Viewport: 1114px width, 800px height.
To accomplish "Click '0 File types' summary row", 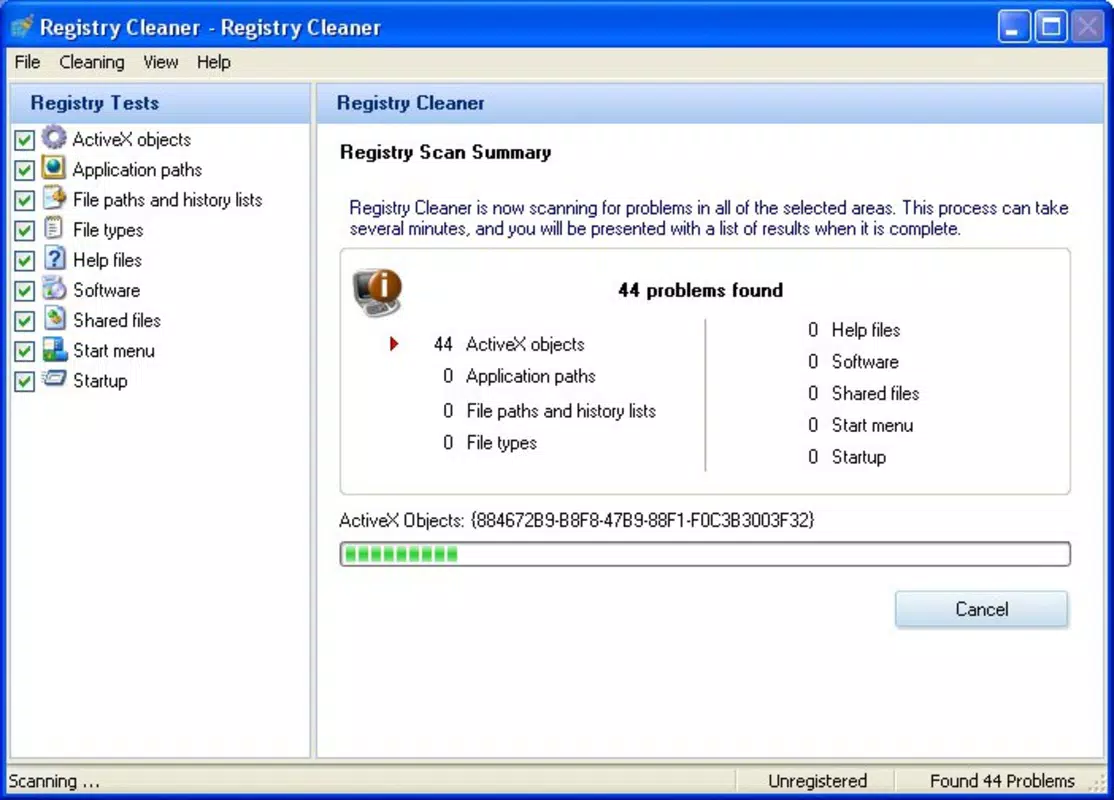I will pyautogui.click(x=490, y=443).
